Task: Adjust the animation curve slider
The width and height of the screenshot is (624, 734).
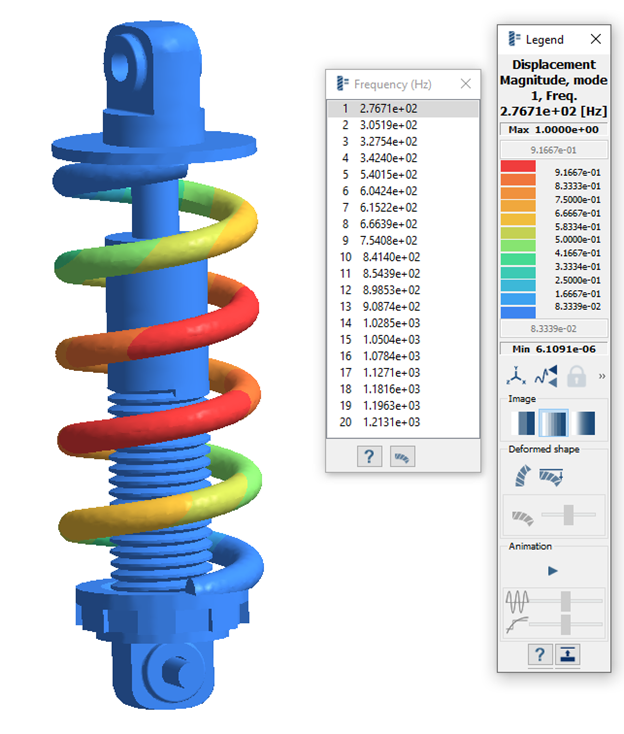Action: pyautogui.click(x=566, y=624)
